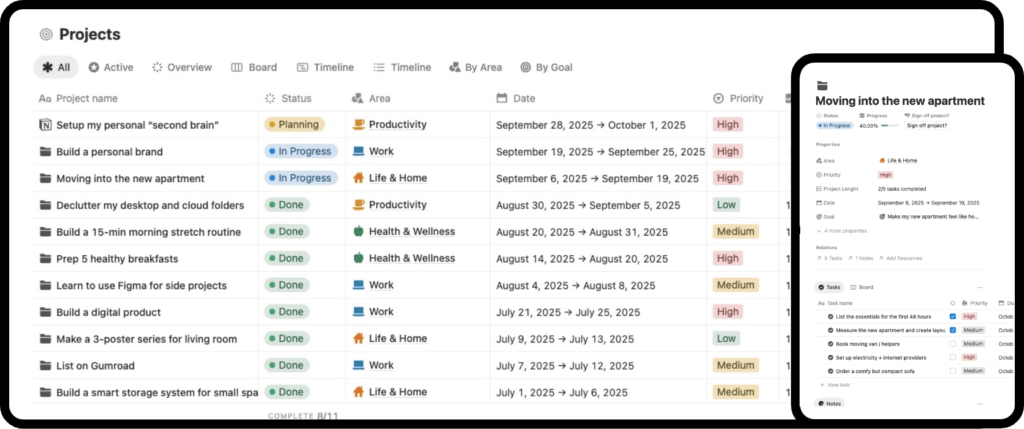
Task: Click Project name column header
Action: pyautogui.click(x=78, y=99)
